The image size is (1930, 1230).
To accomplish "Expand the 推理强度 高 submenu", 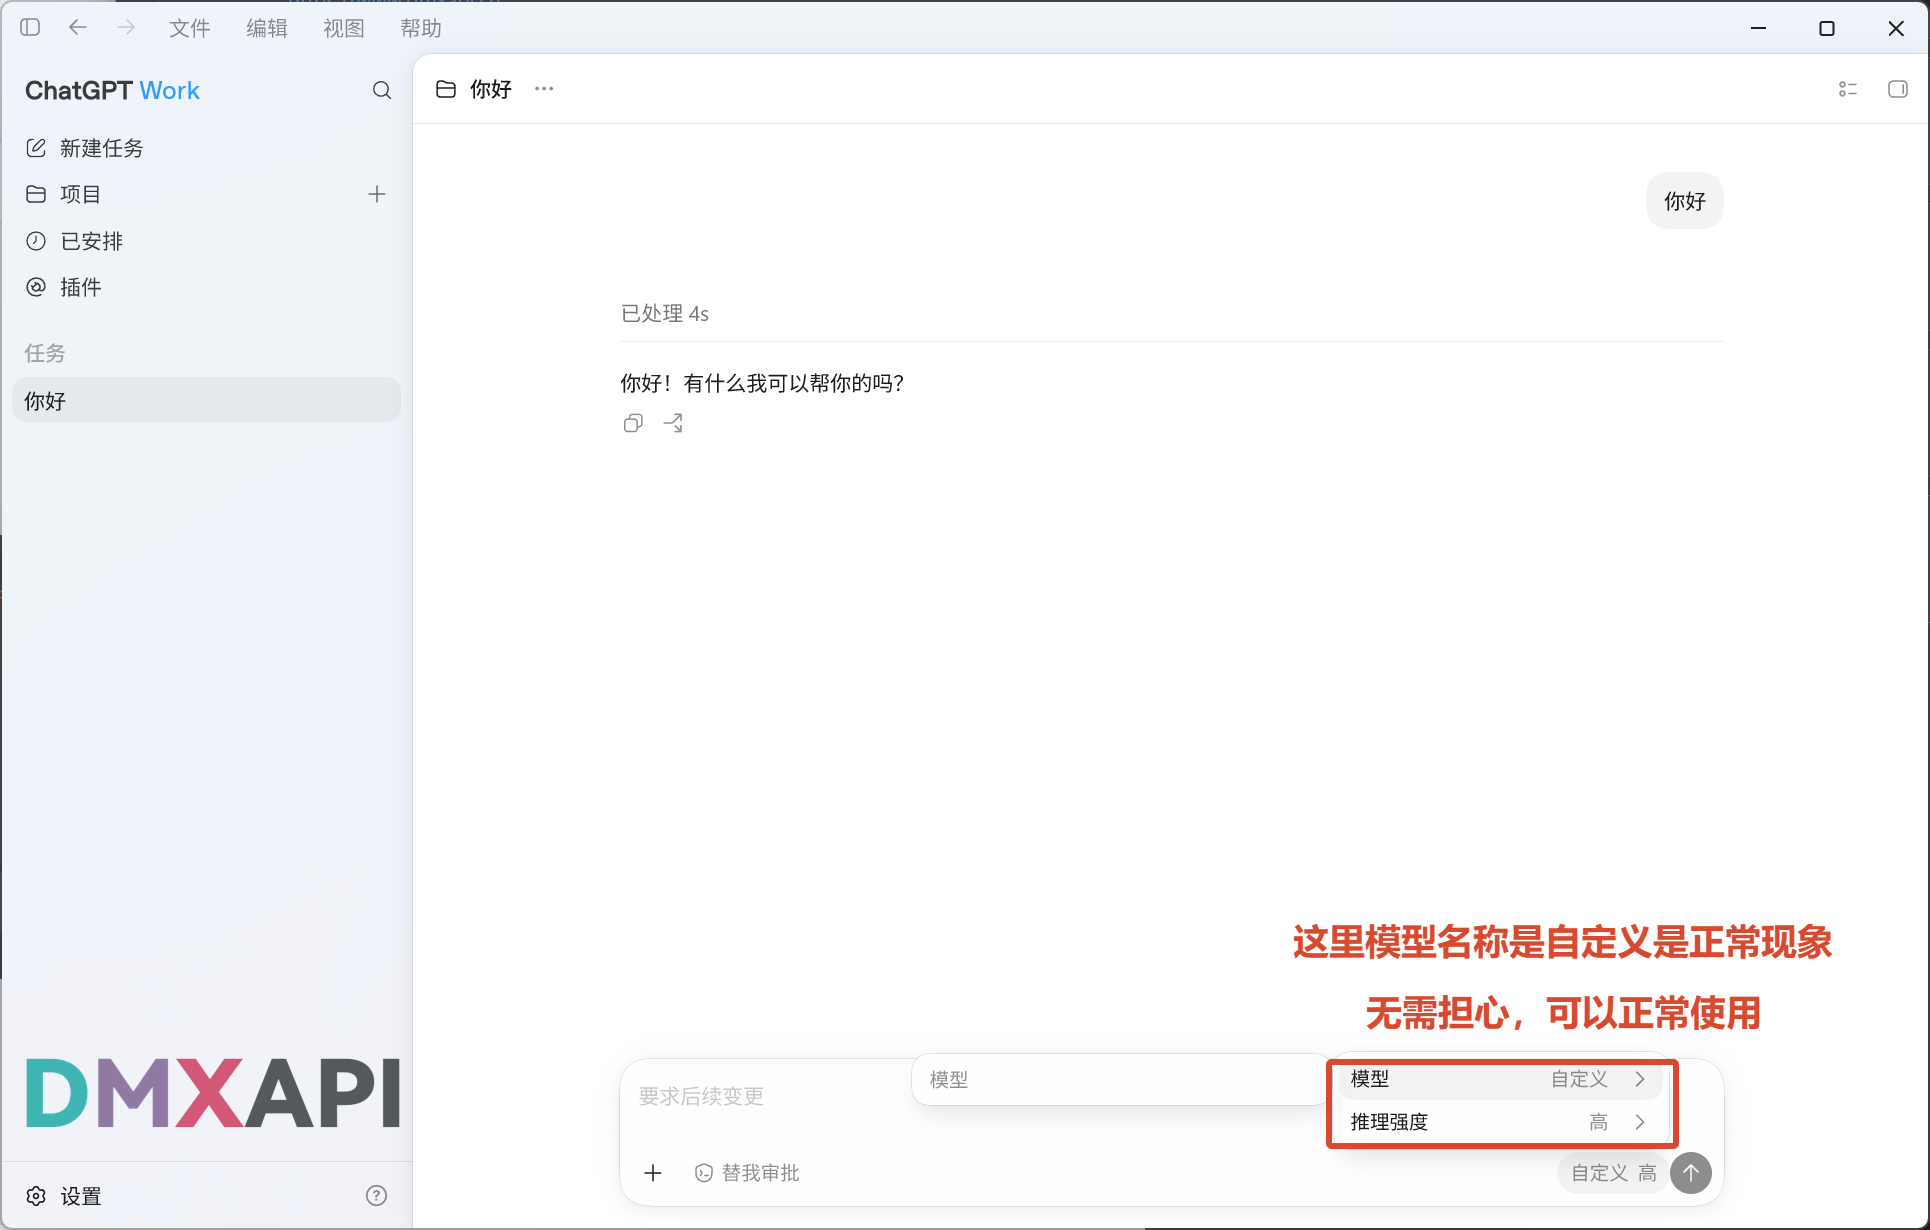I will click(1499, 1122).
